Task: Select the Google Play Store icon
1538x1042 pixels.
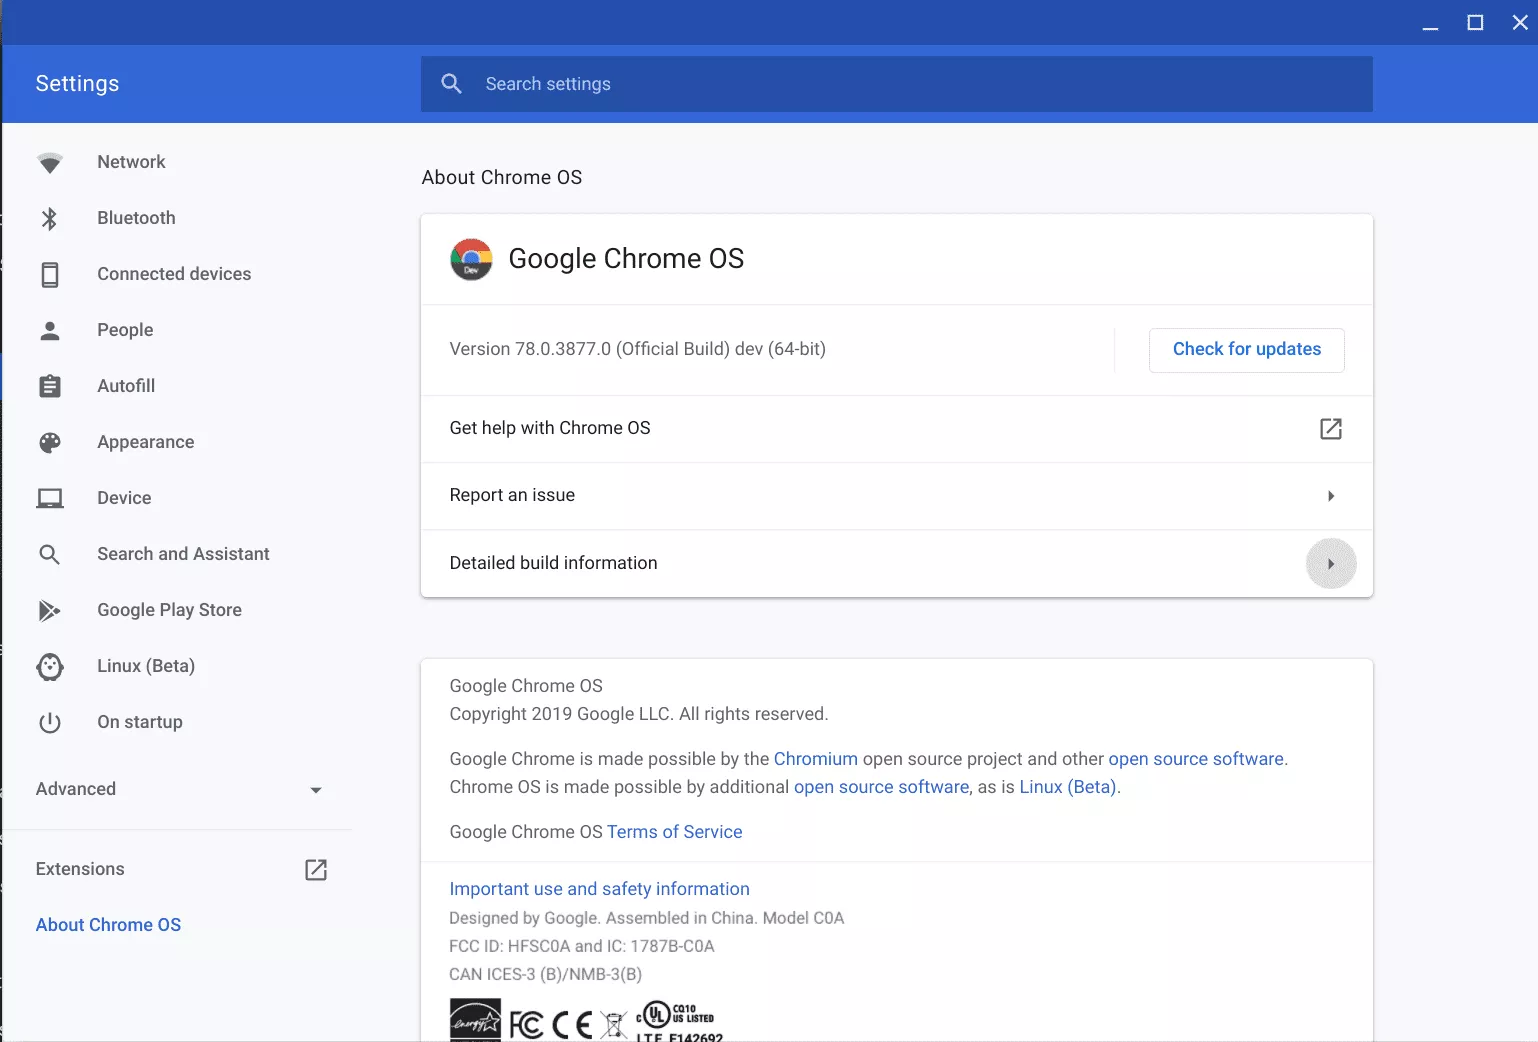Action: click(50, 610)
